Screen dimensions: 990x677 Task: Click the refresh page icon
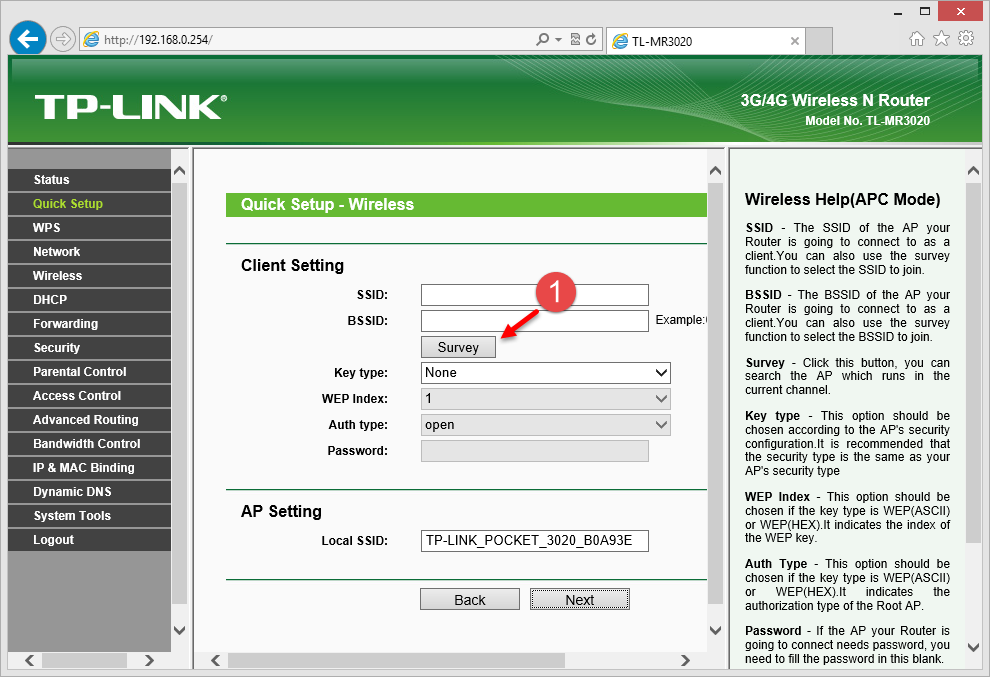[x=591, y=39]
